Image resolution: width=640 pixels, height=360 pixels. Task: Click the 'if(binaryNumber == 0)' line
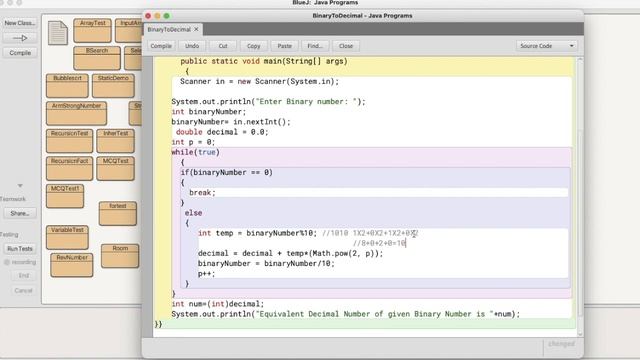pos(227,173)
